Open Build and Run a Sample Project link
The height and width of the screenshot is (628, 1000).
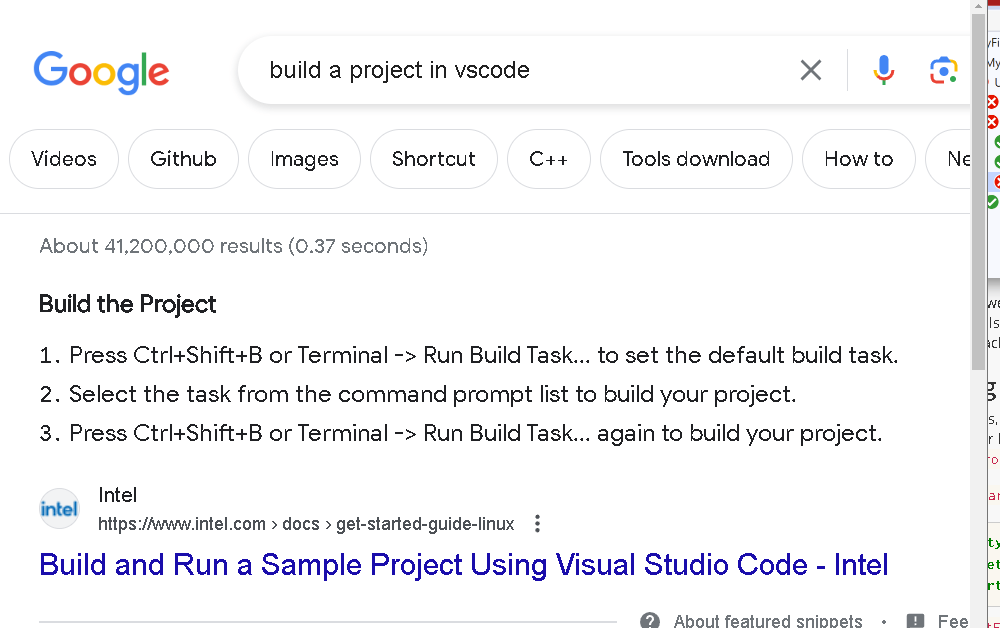[x=464, y=565]
